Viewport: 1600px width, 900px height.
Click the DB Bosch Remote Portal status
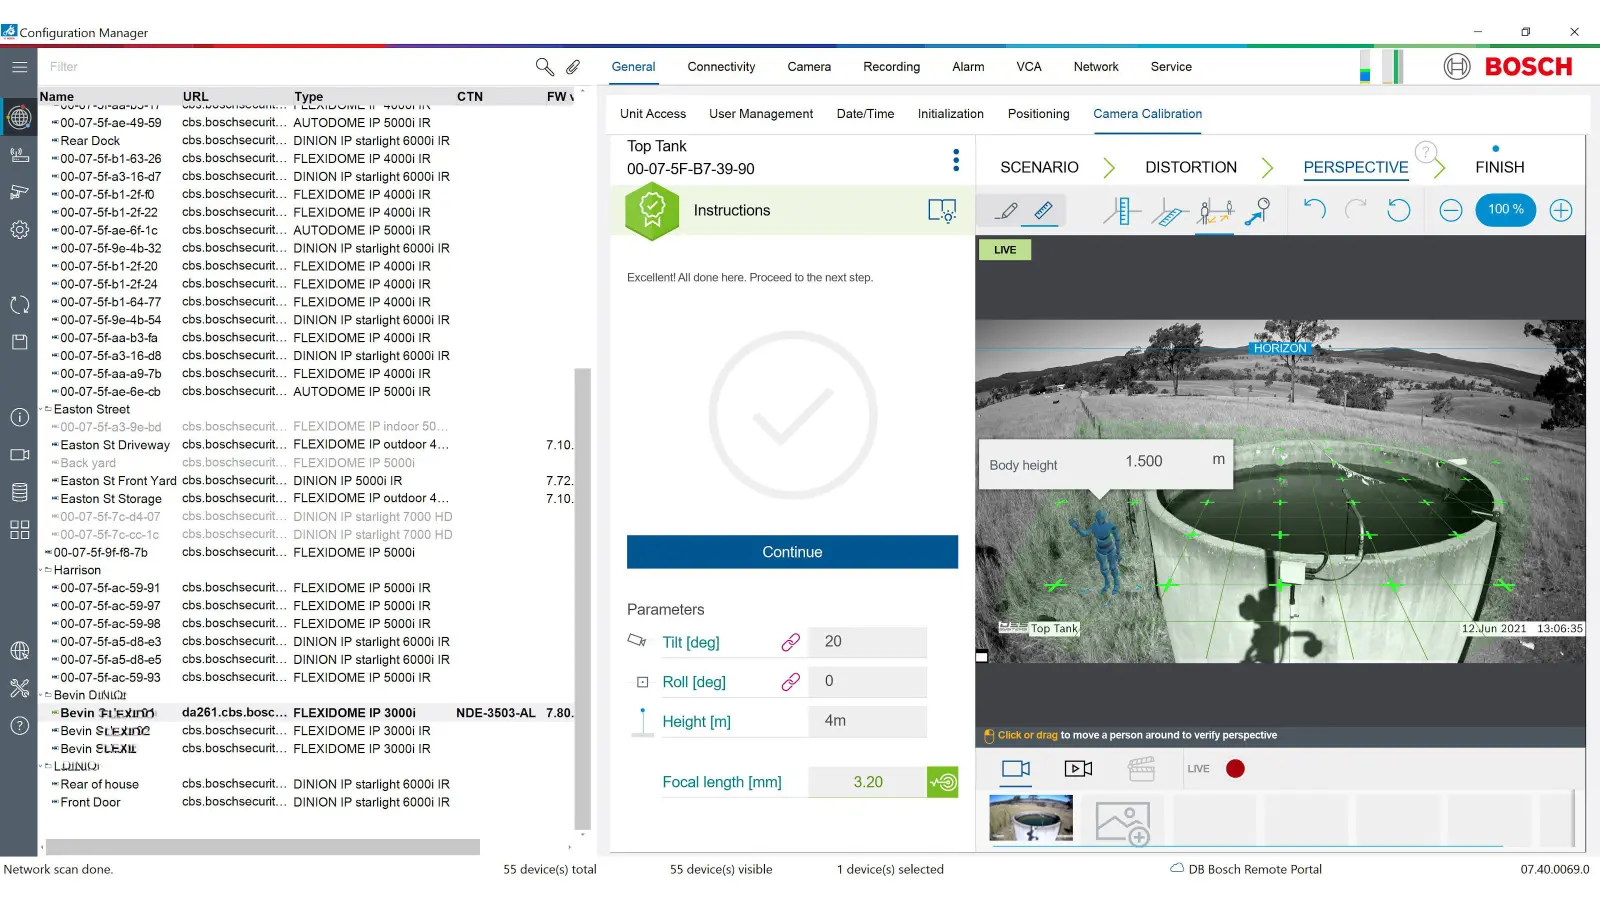pos(1246,869)
